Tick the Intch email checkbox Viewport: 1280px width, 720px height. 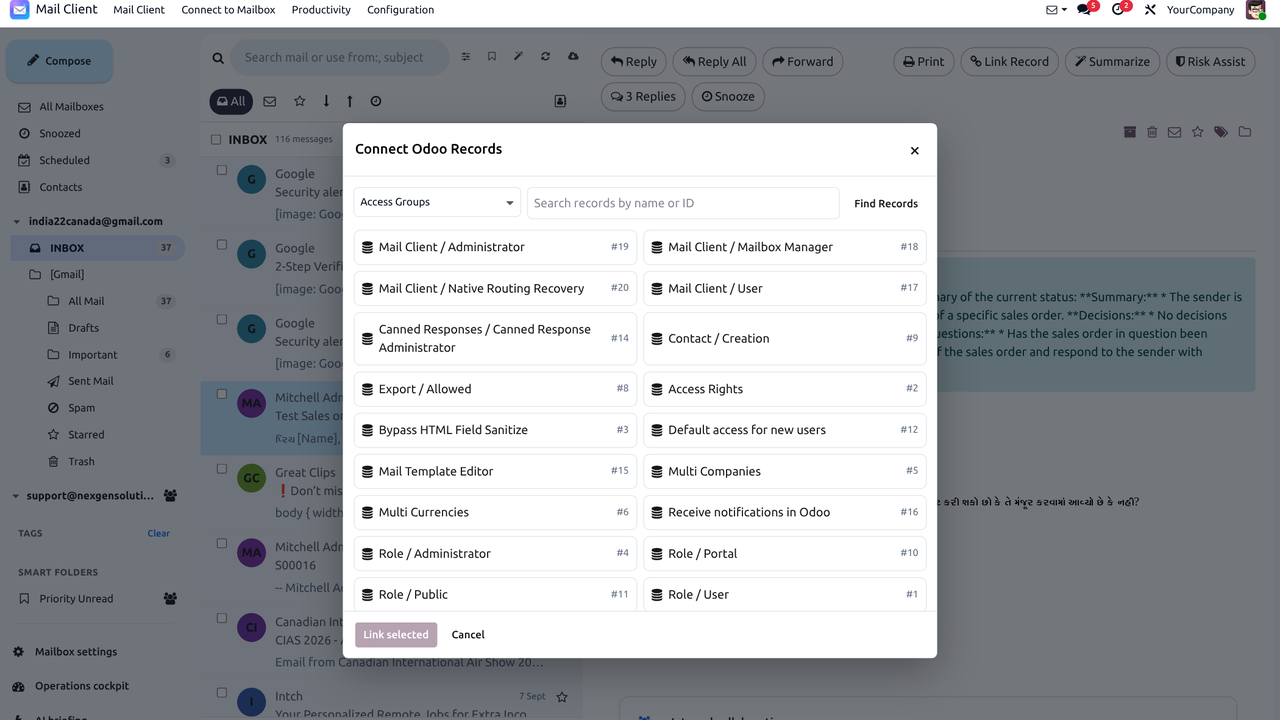[x=222, y=693]
